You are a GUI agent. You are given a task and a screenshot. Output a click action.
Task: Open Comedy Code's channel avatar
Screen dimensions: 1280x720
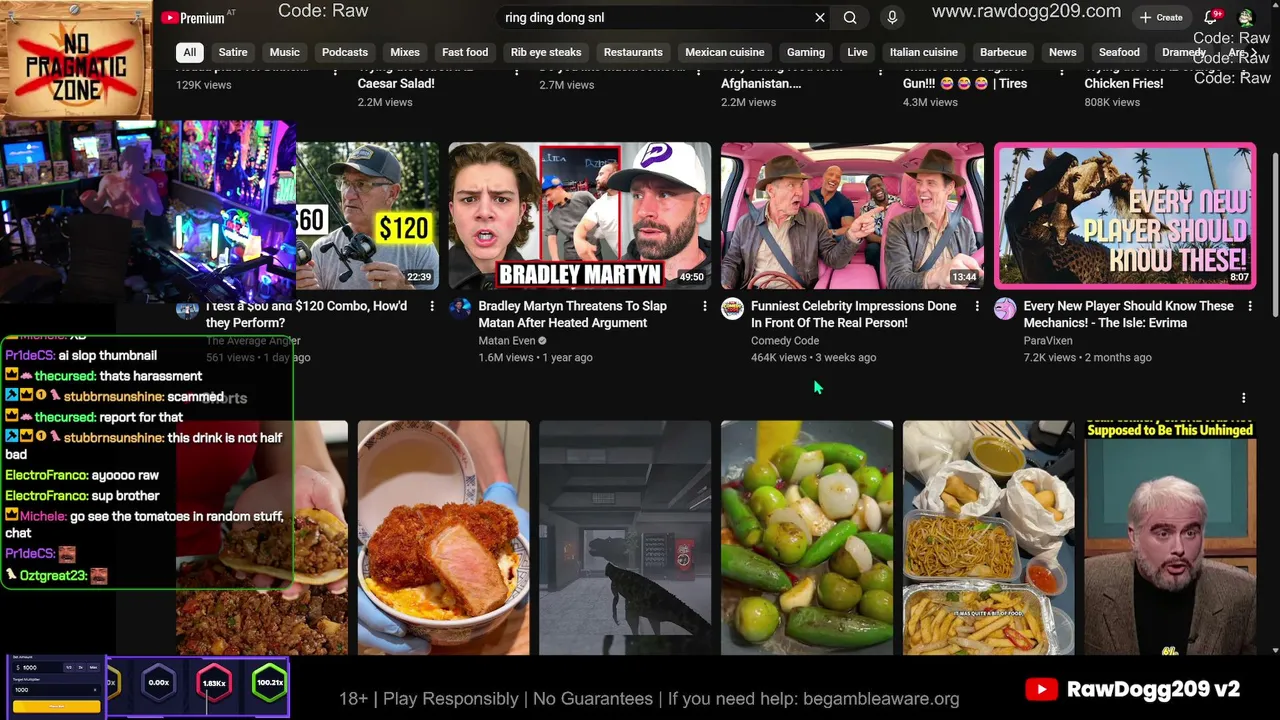pyautogui.click(x=733, y=308)
